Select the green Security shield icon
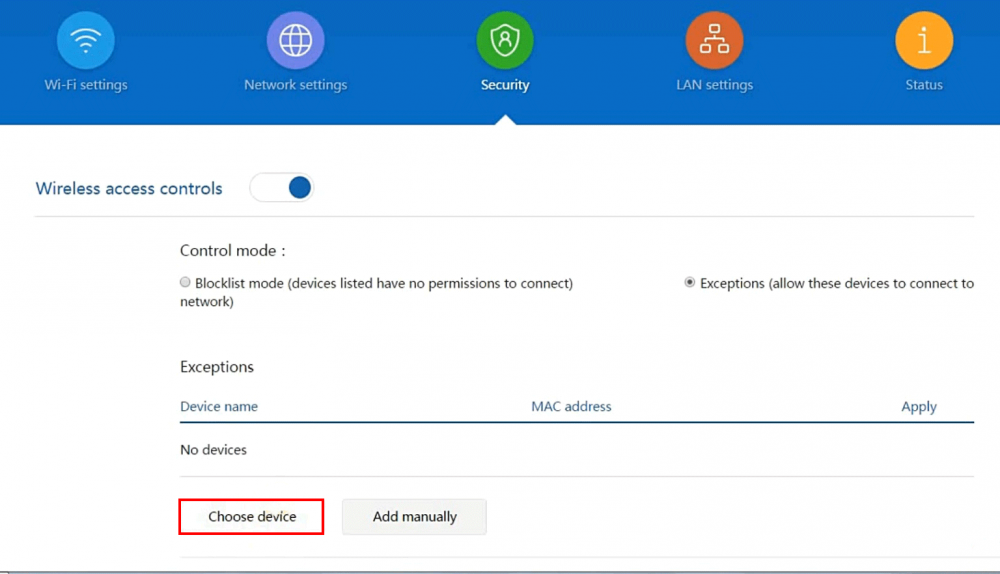This screenshot has width=1000, height=574. click(x=505, y=41)
